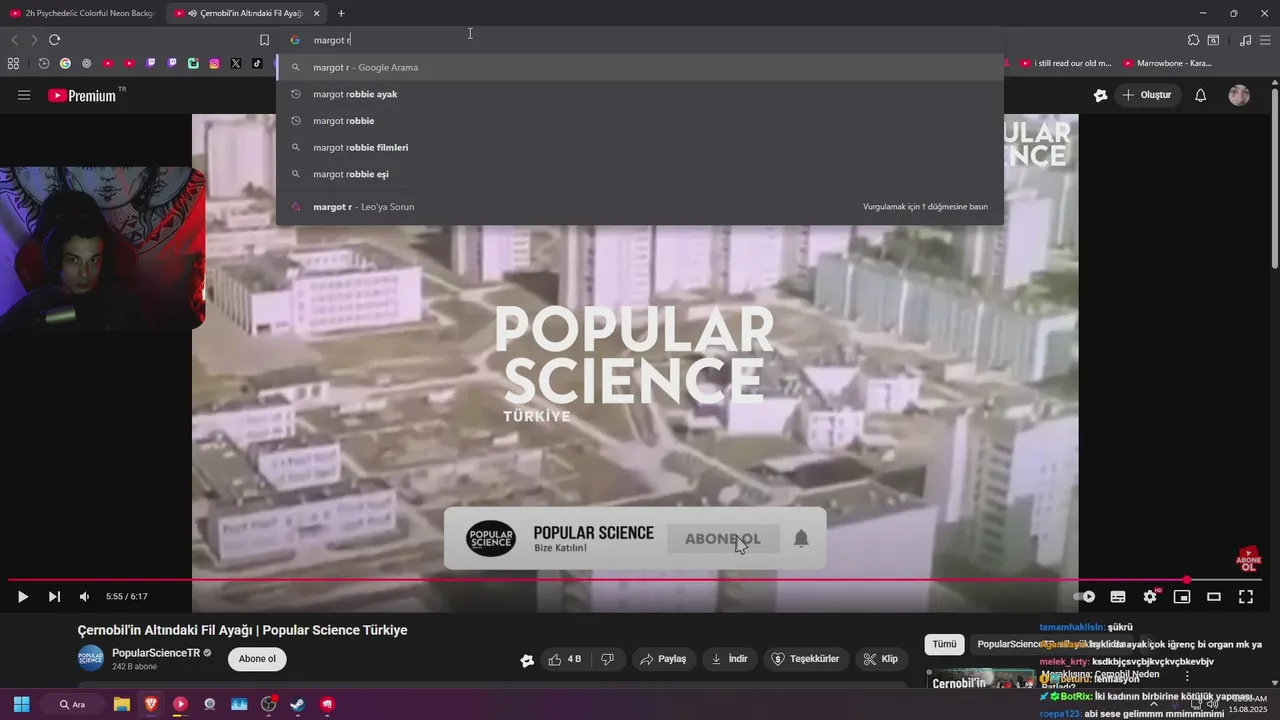Screen dimensions: 1280x720
Task: Open the browser history bookmark icon
Action: pos(44,63)
